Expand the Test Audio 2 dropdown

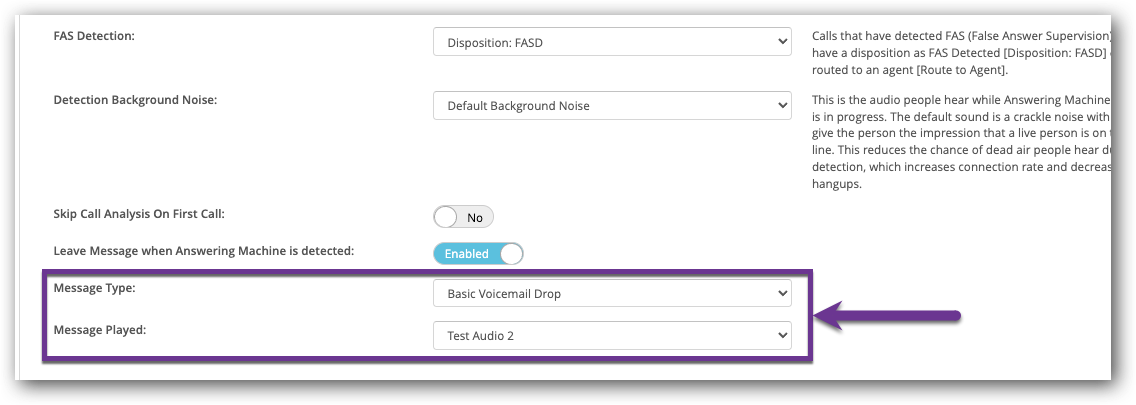pyautogui.click(x=611, y=335)
